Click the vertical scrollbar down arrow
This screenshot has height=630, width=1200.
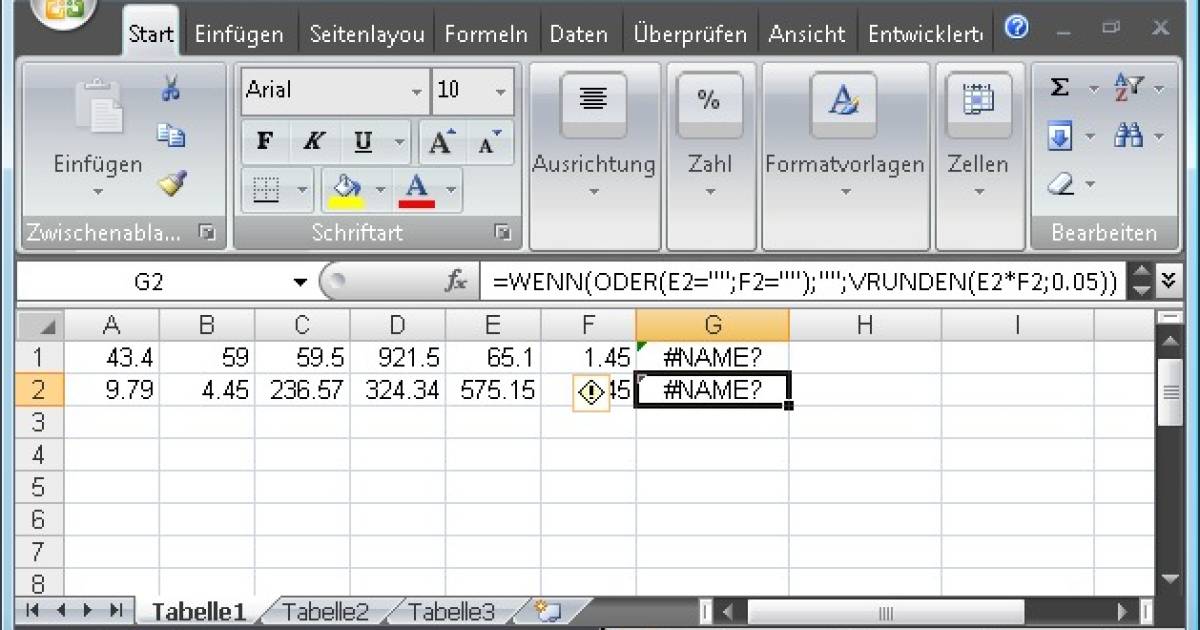point(1169,579)
